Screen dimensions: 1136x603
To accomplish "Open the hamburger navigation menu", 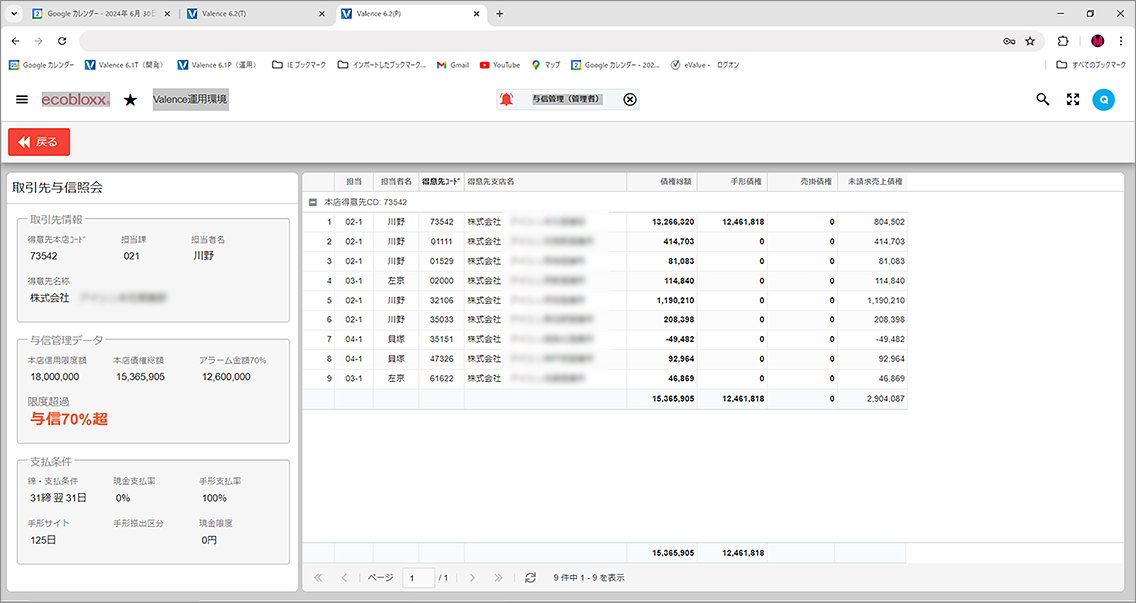I will pos(22,99).
